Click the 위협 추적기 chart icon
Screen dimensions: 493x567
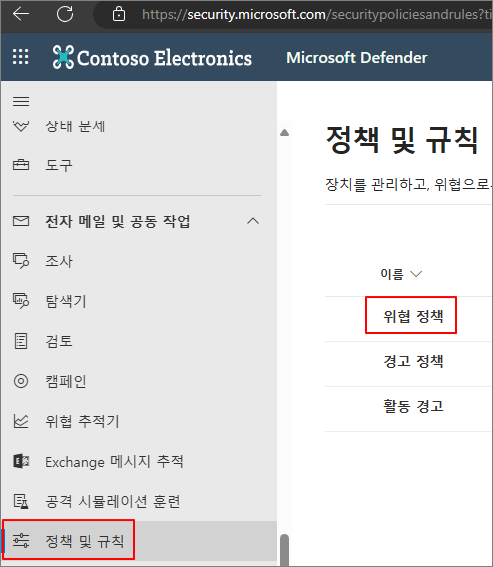pyautogui.click(x=21, y=421)
